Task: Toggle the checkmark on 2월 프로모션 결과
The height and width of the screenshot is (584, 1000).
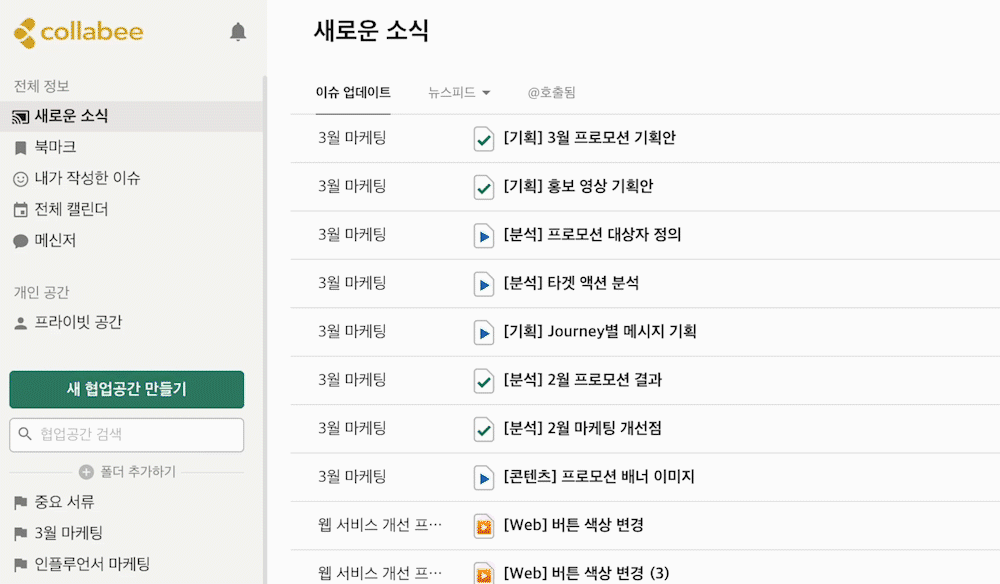Action: click(484, 381)
